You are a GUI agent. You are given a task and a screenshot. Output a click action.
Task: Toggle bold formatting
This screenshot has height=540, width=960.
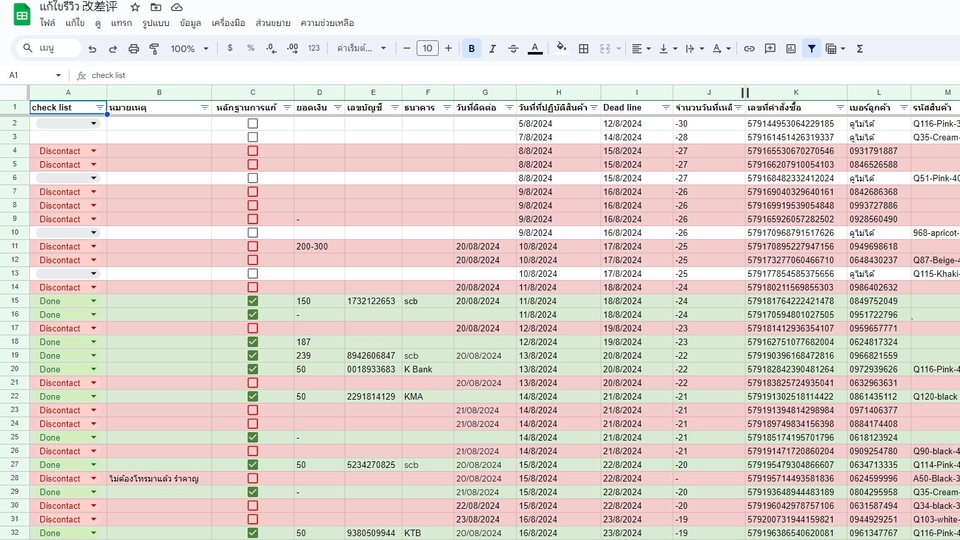(x=471, y=48)
